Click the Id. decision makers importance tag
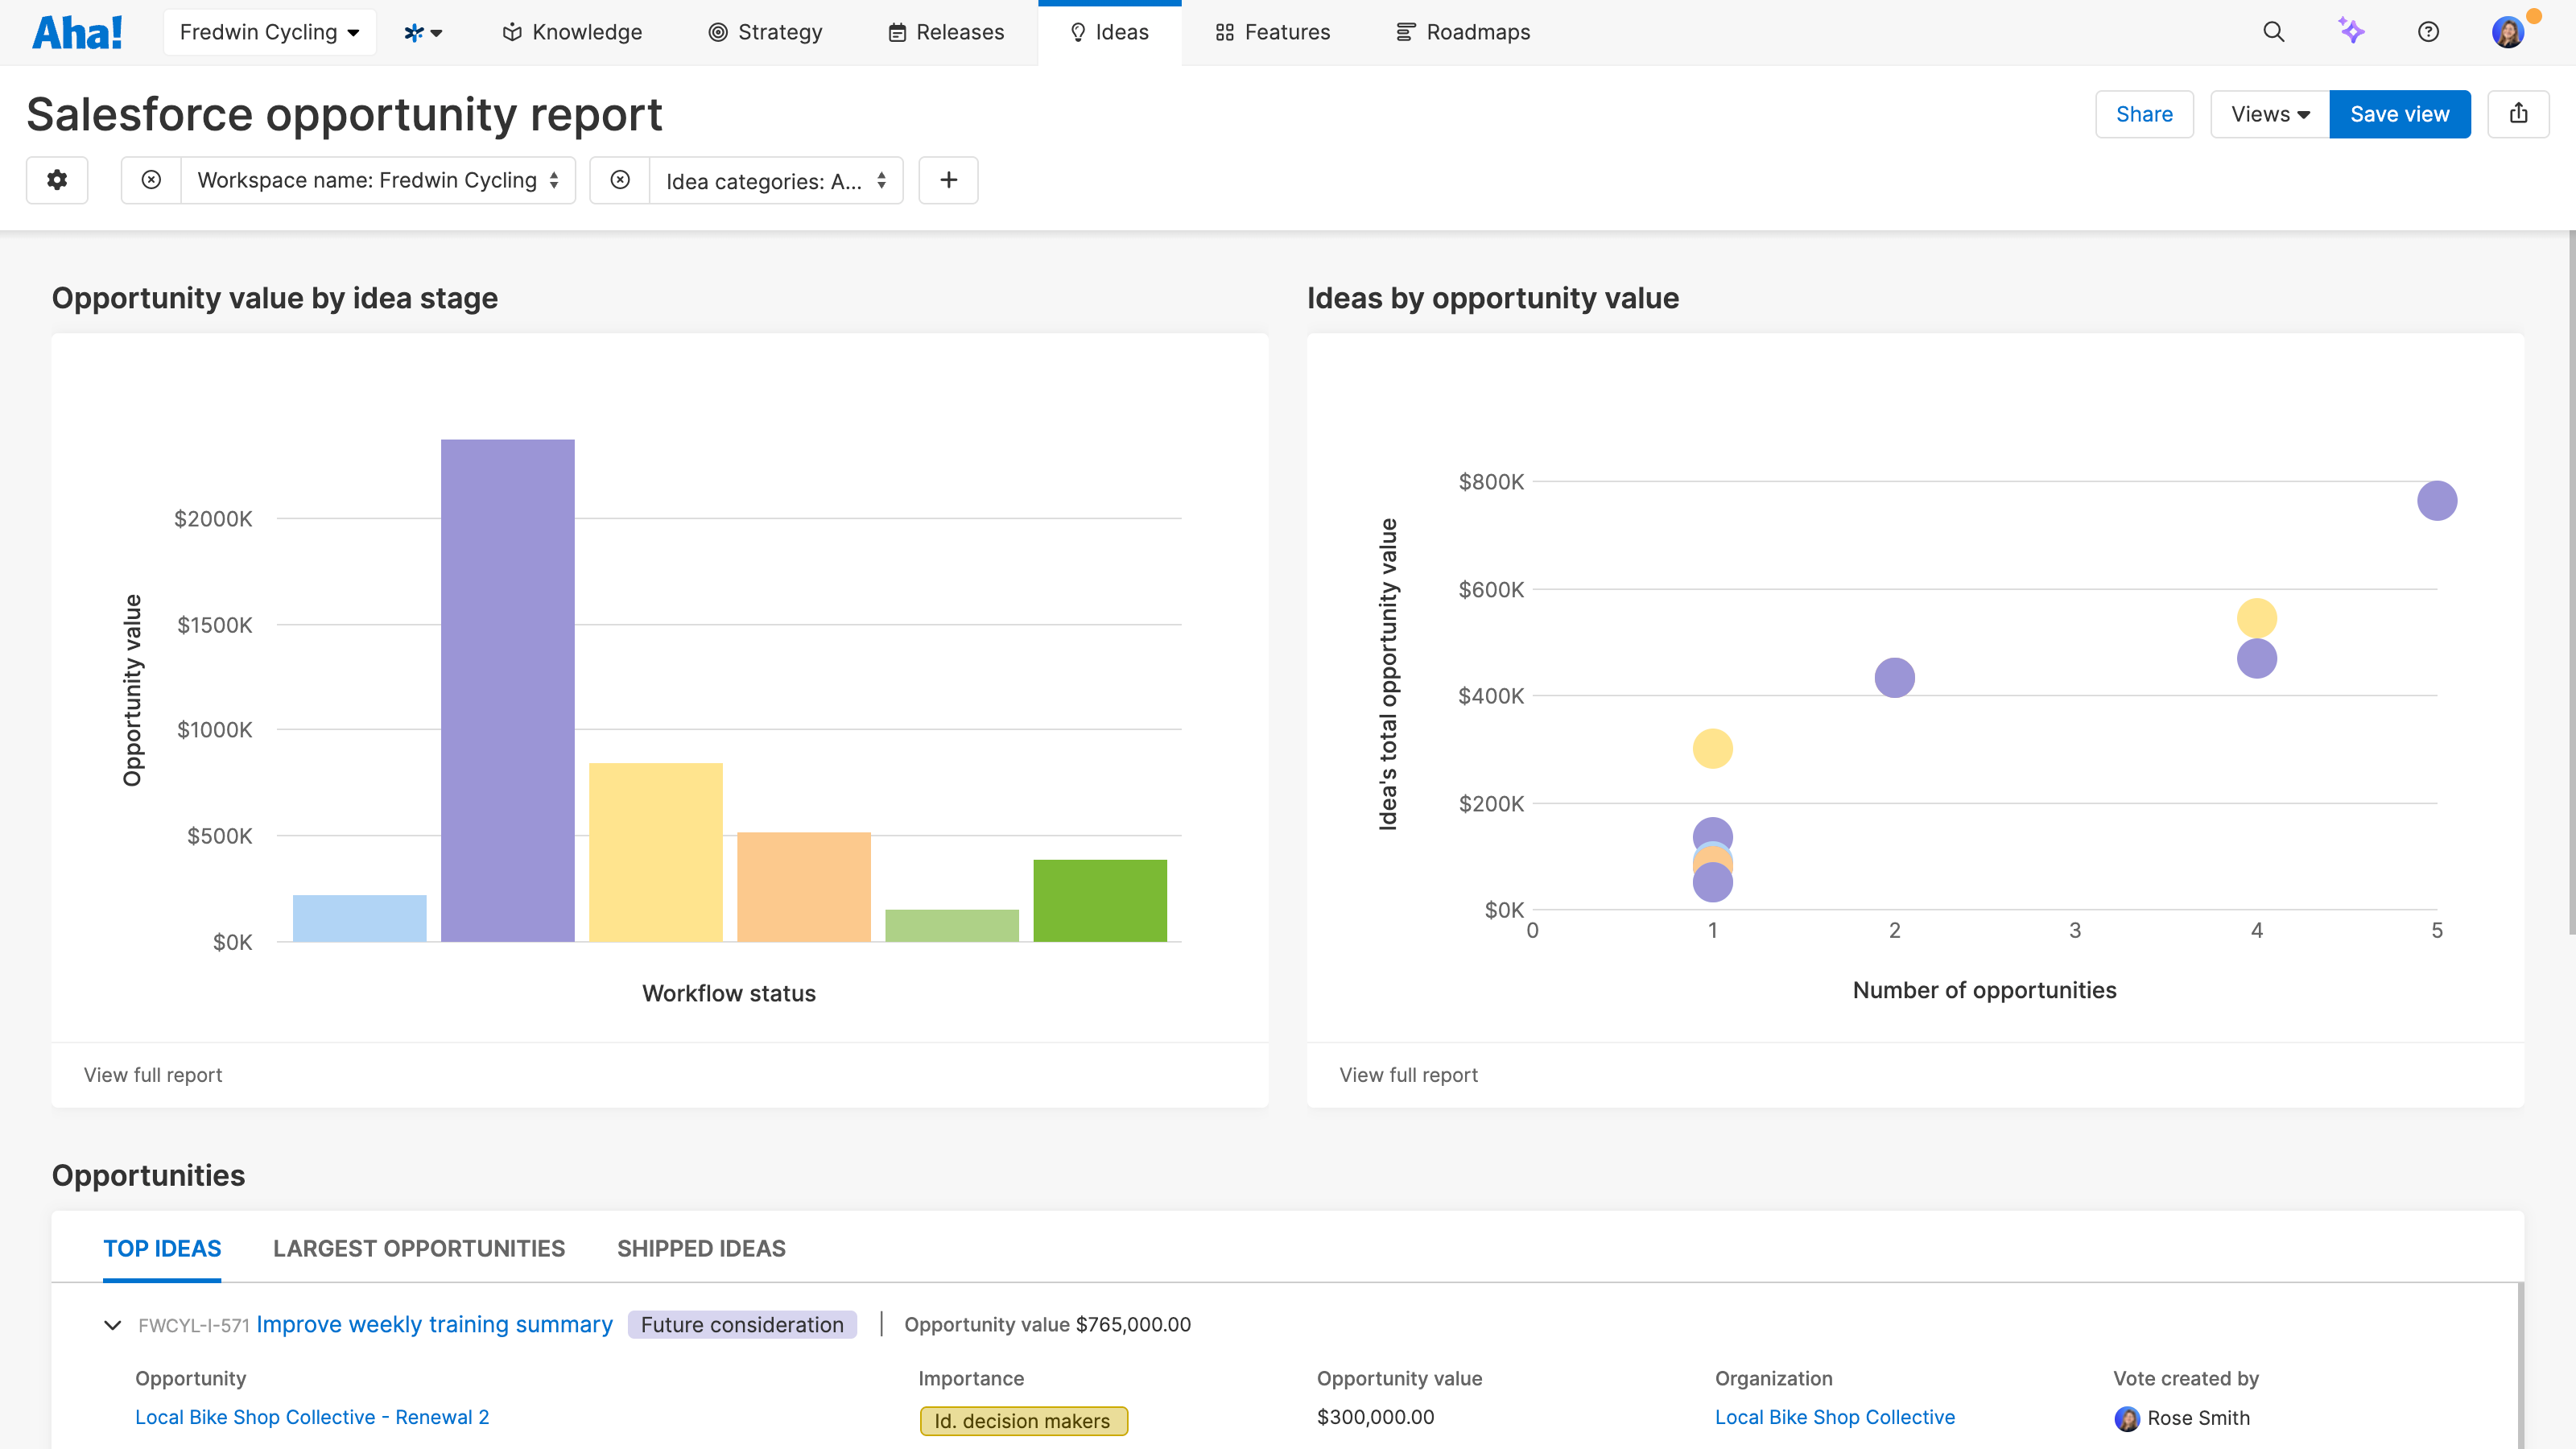This screenshot has height=1449, width=2576. pyautogui.click(x=1023, y=1420)
